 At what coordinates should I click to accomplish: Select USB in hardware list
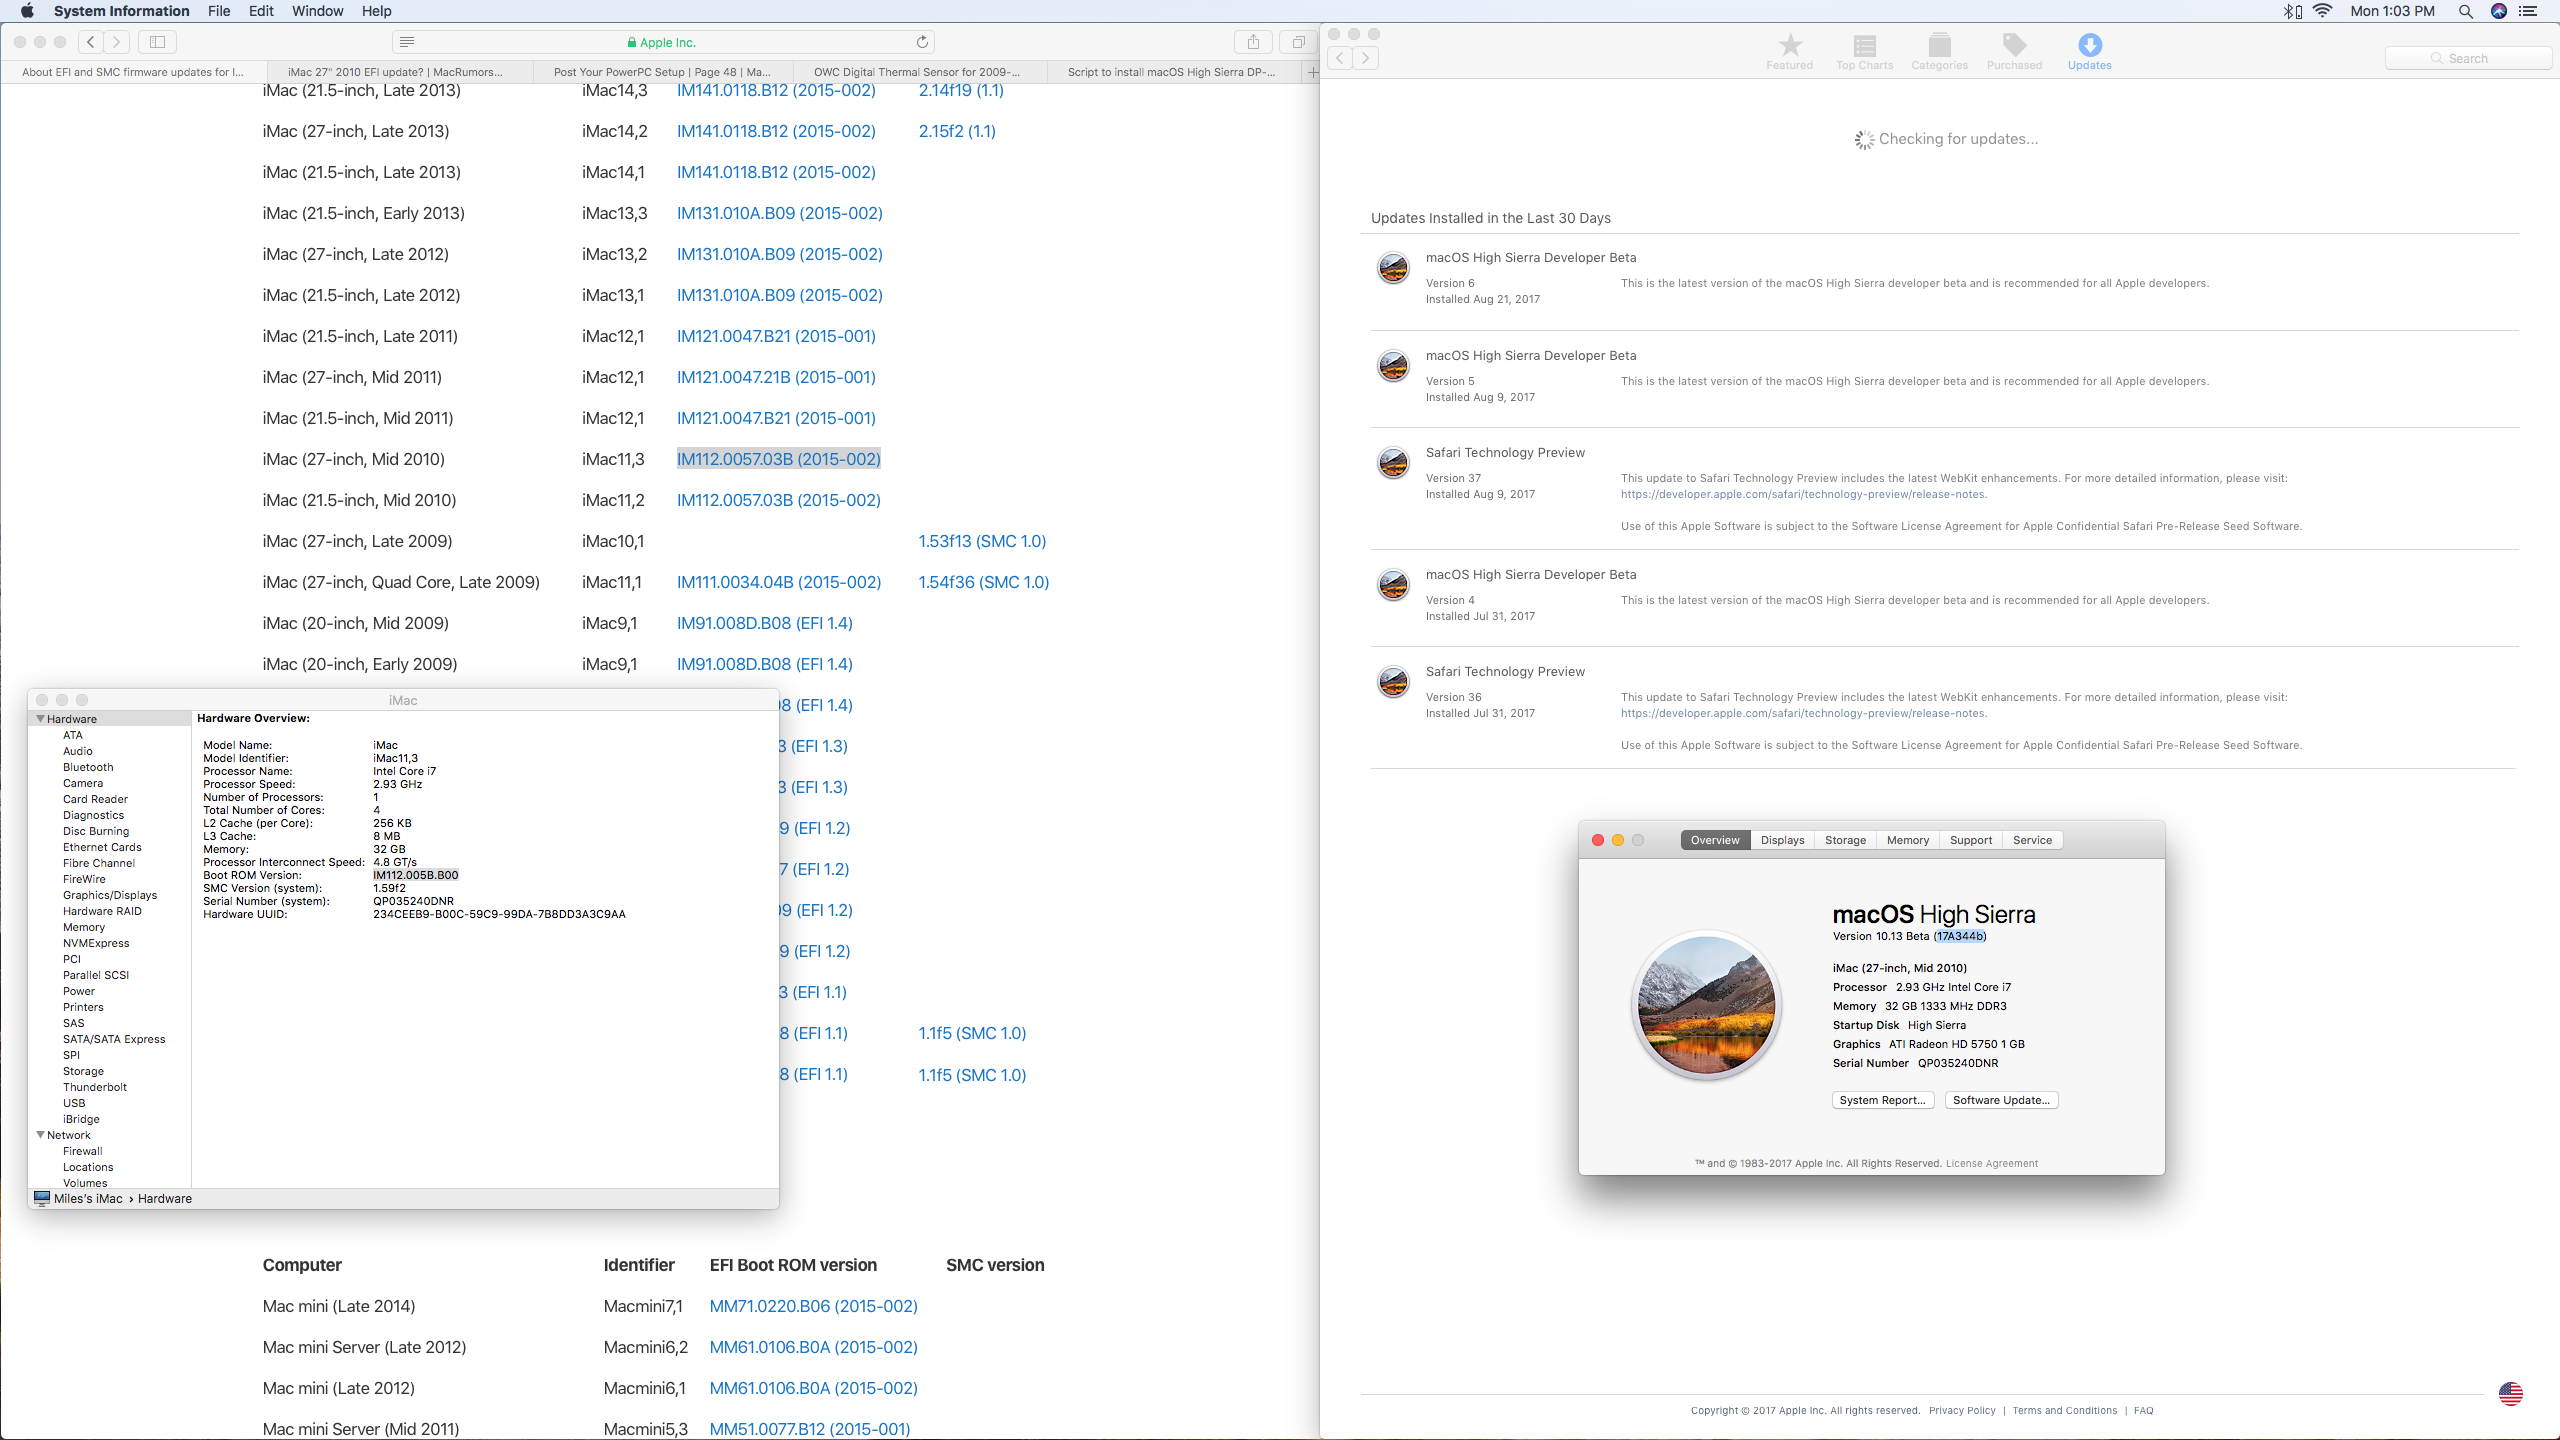[73, 1103]
